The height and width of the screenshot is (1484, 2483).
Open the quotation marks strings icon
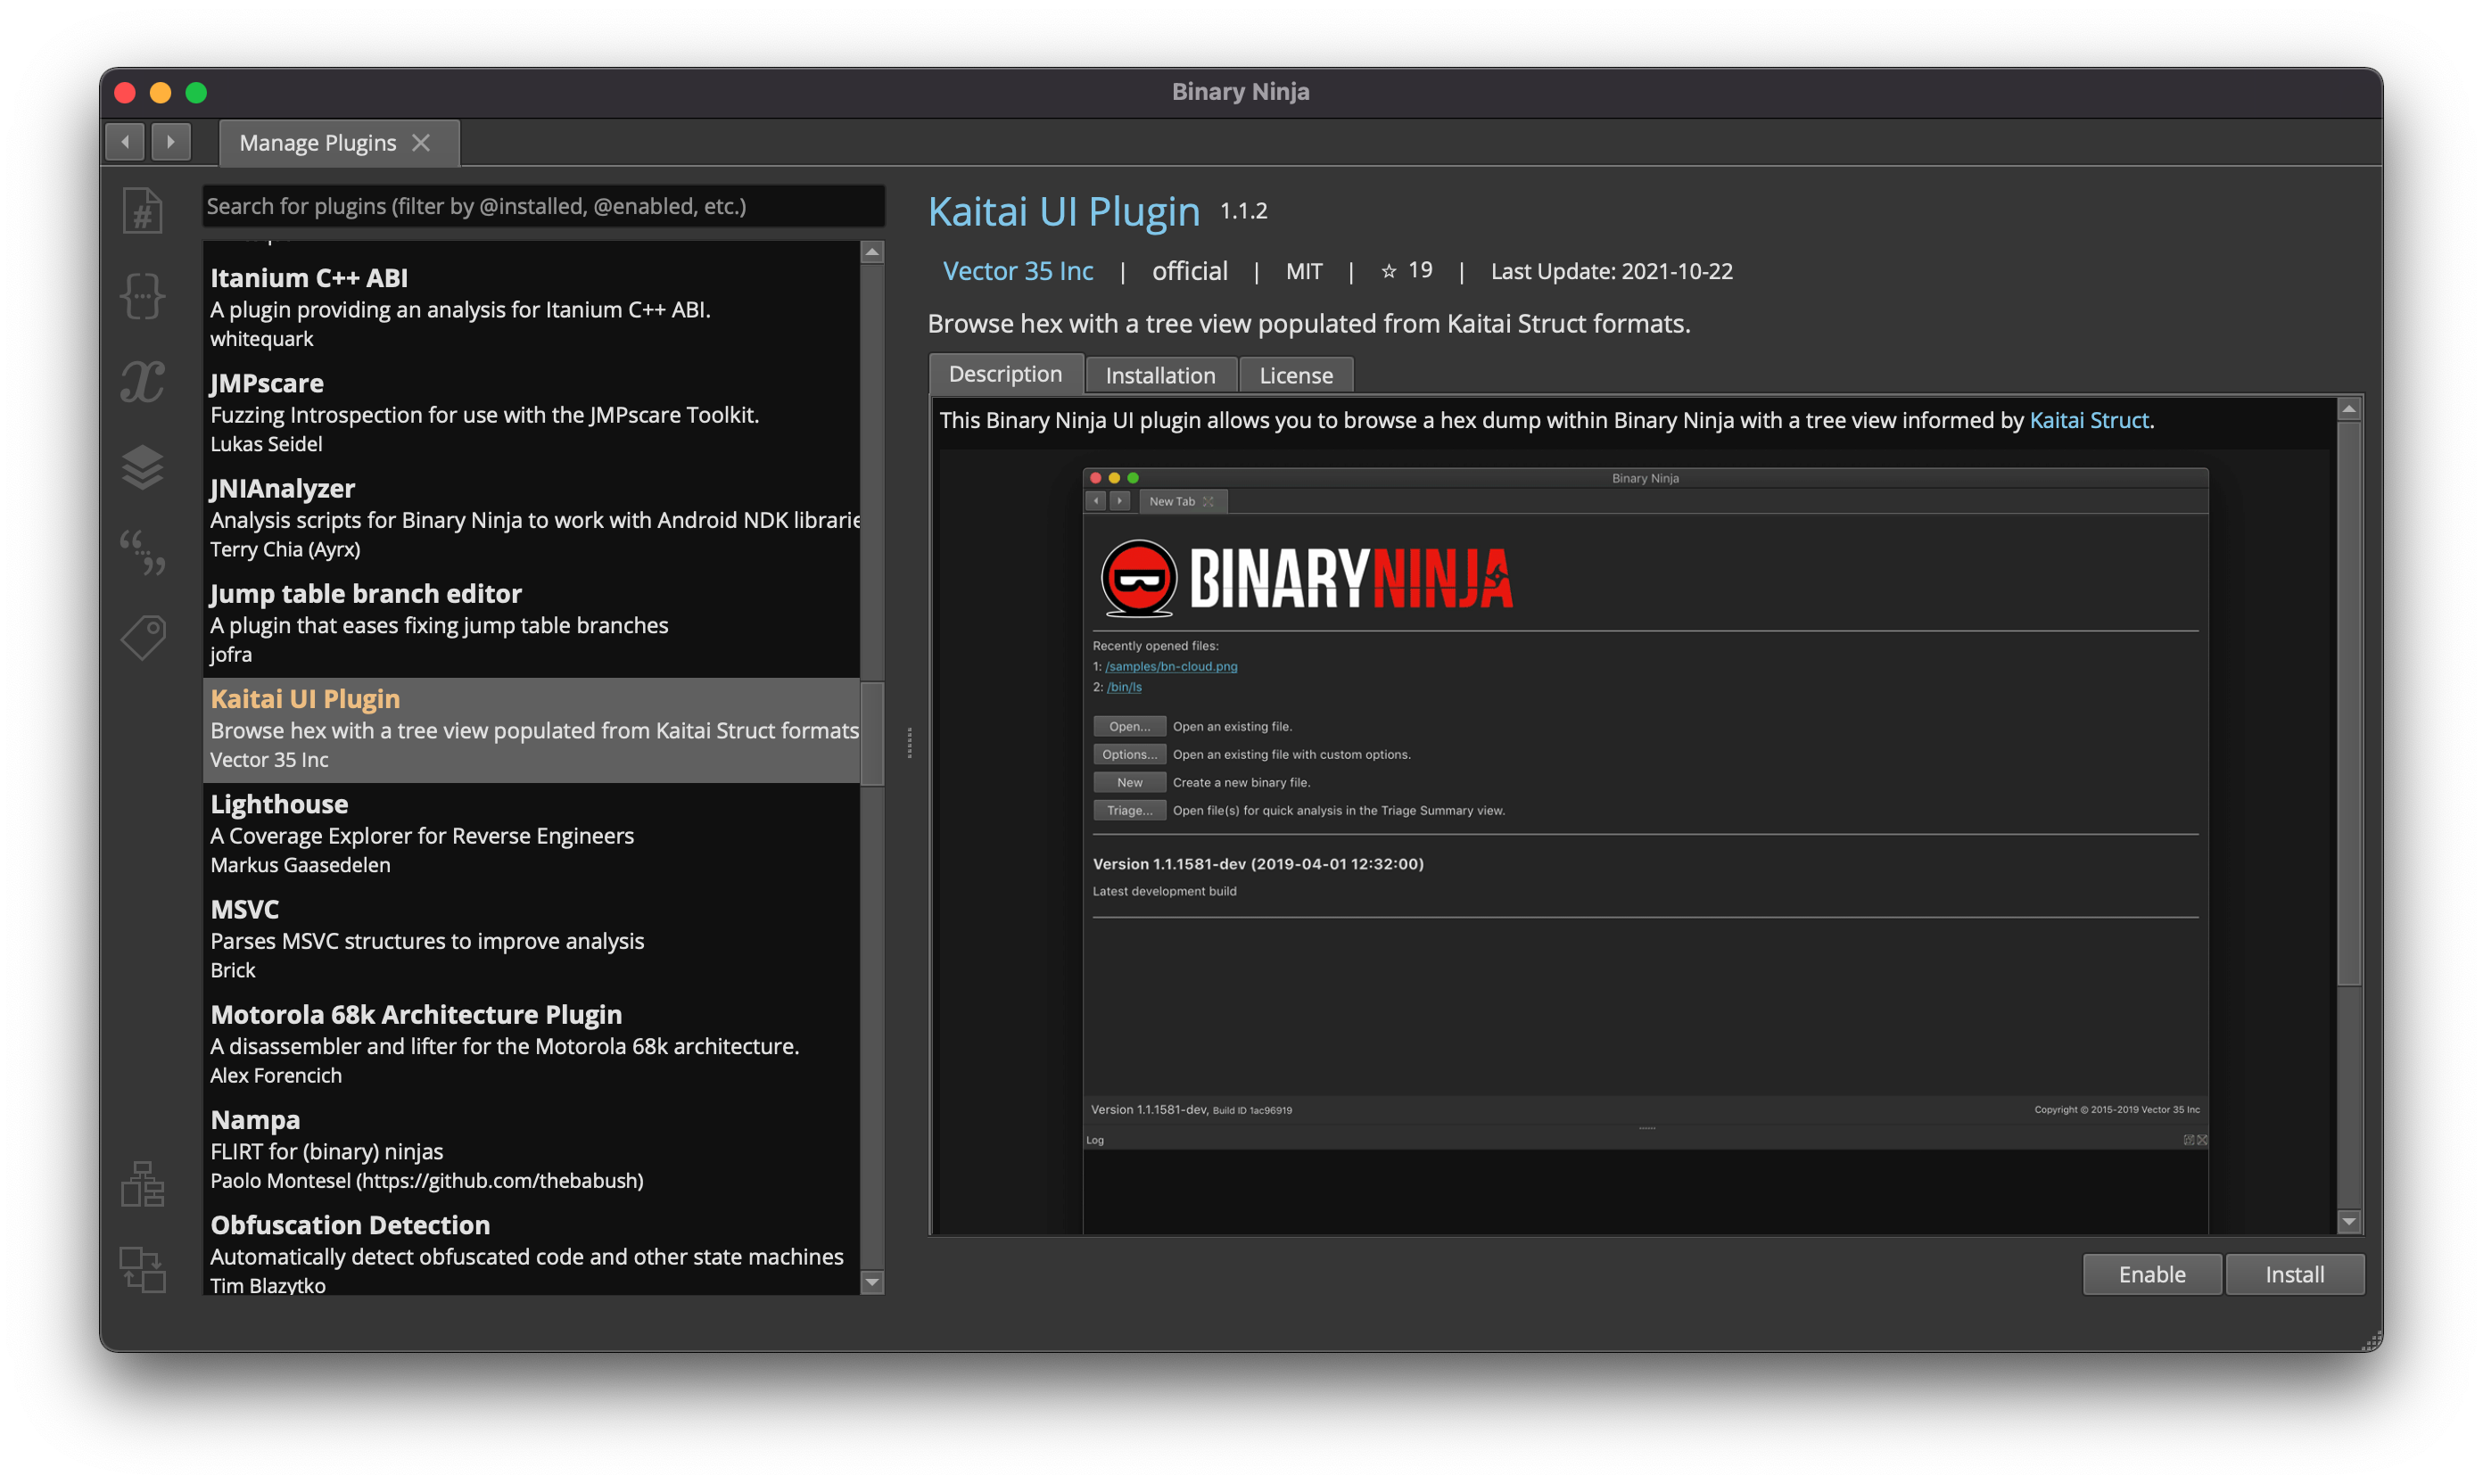pyautogui.click(x=143, y=552)
